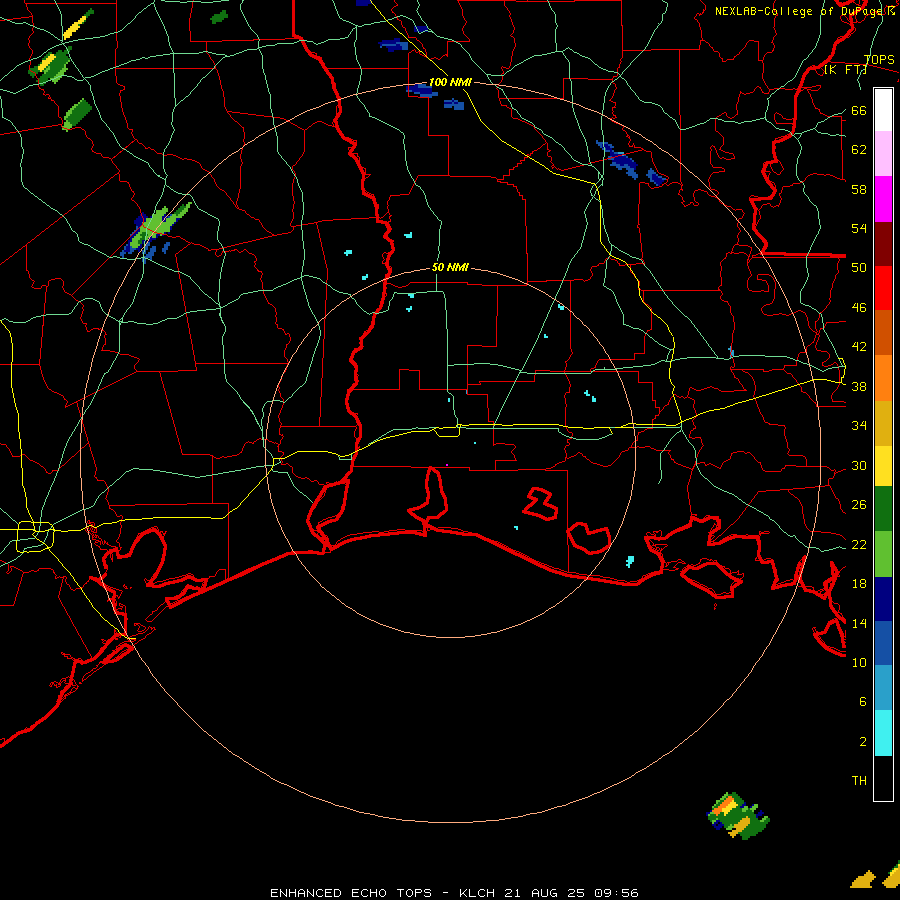Screen dimensions: 900x900
Task: Click the bright red legend swatch
Action: pyautogui.click(x=883, y=288)
